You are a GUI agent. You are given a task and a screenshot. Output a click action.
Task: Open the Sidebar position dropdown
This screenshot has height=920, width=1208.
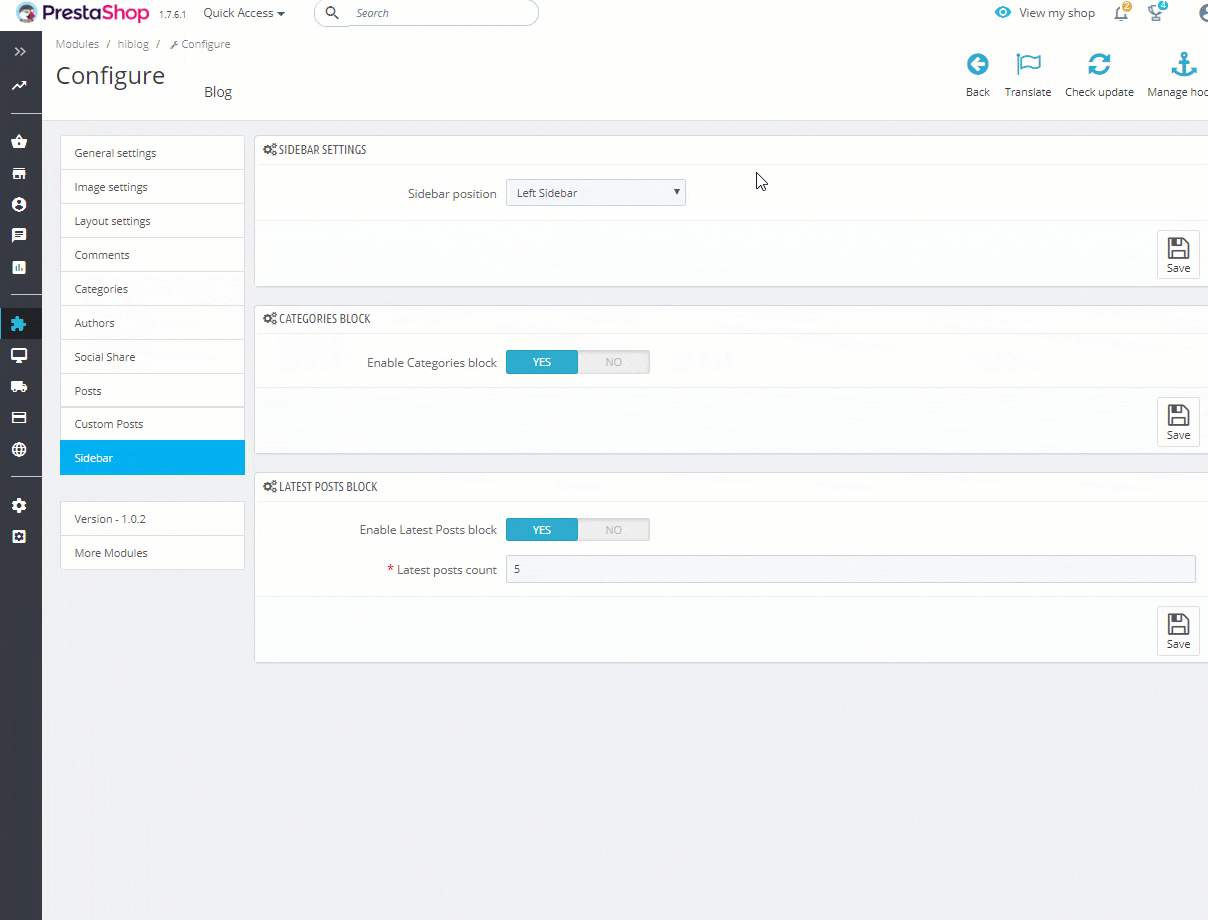pos(596,193)
